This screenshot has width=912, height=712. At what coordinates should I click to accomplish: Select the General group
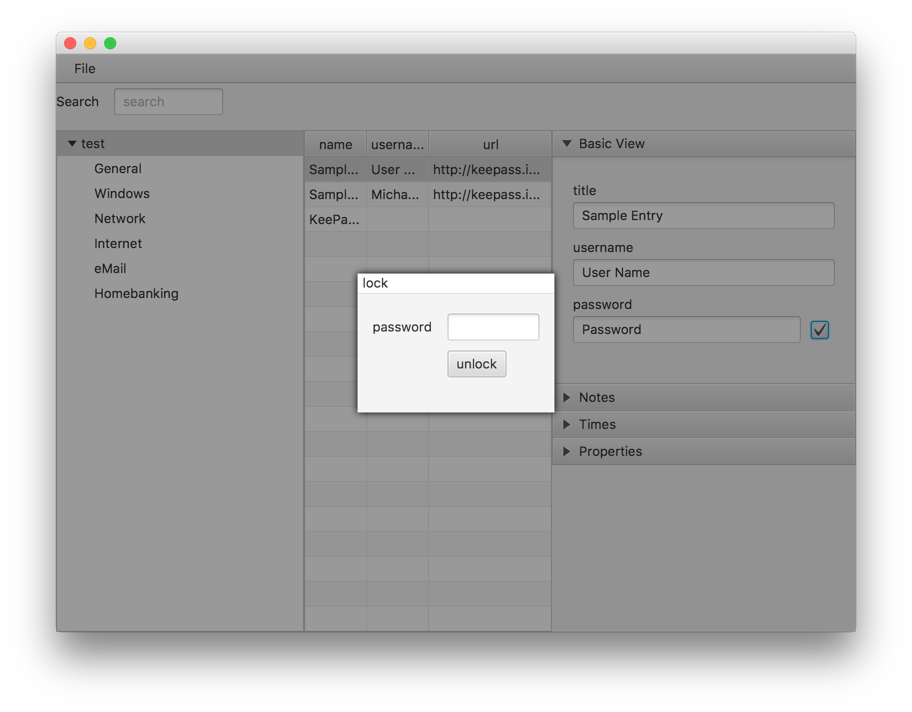(118, 169)
